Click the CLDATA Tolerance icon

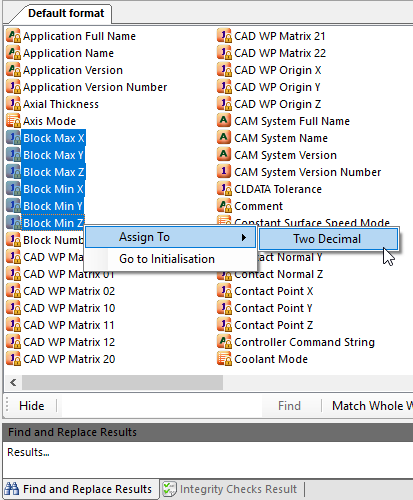click(224, 189)
